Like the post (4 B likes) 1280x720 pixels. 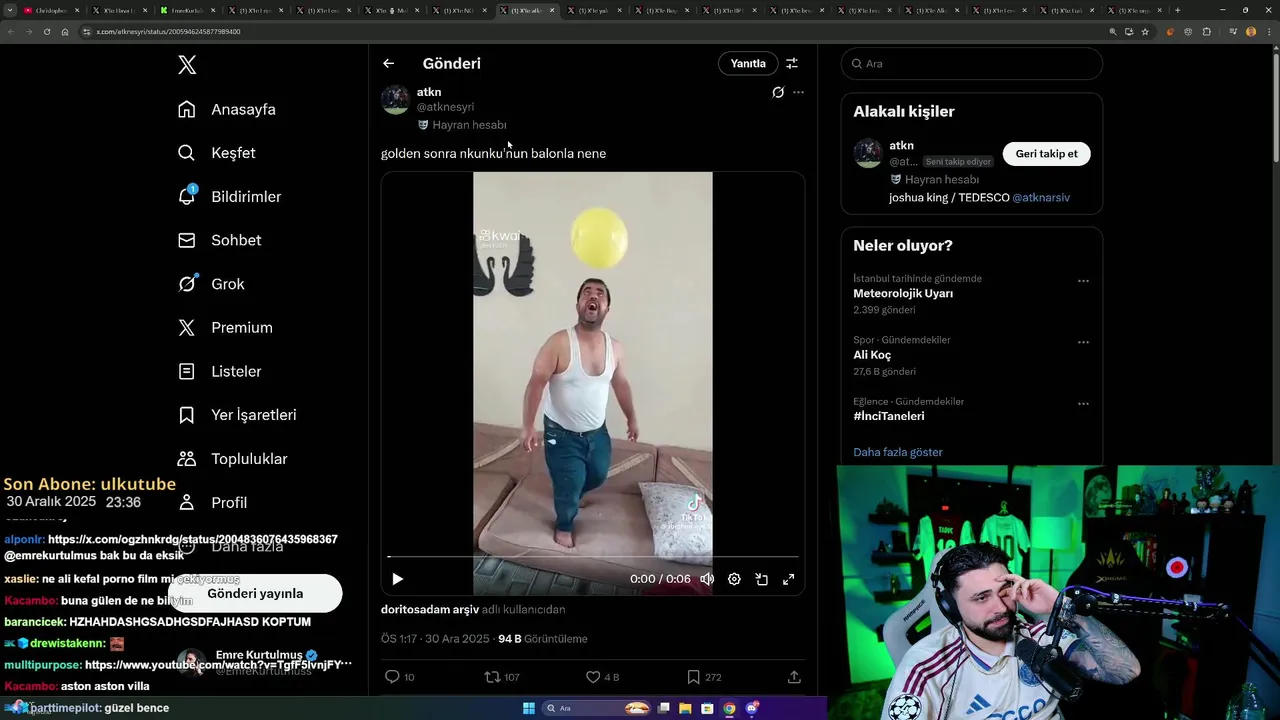pos(602,677)
